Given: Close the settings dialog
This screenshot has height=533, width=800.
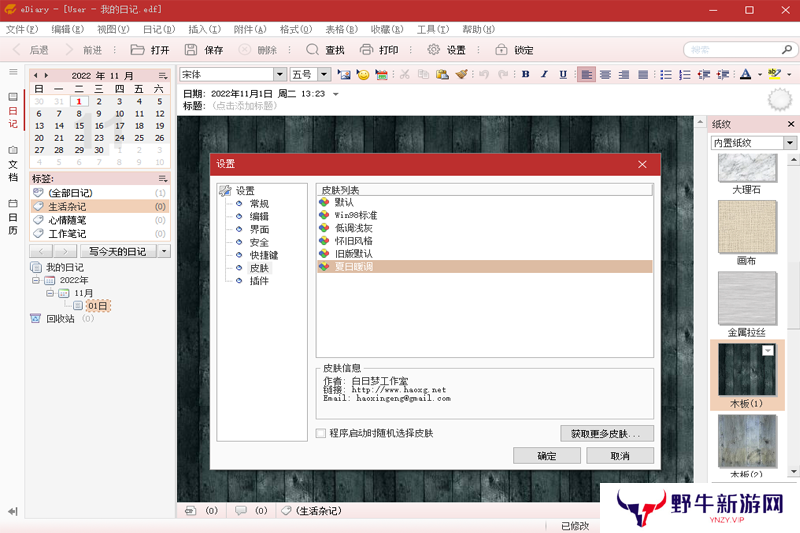Looking at the screenshot, I should [x=642, y=164].
